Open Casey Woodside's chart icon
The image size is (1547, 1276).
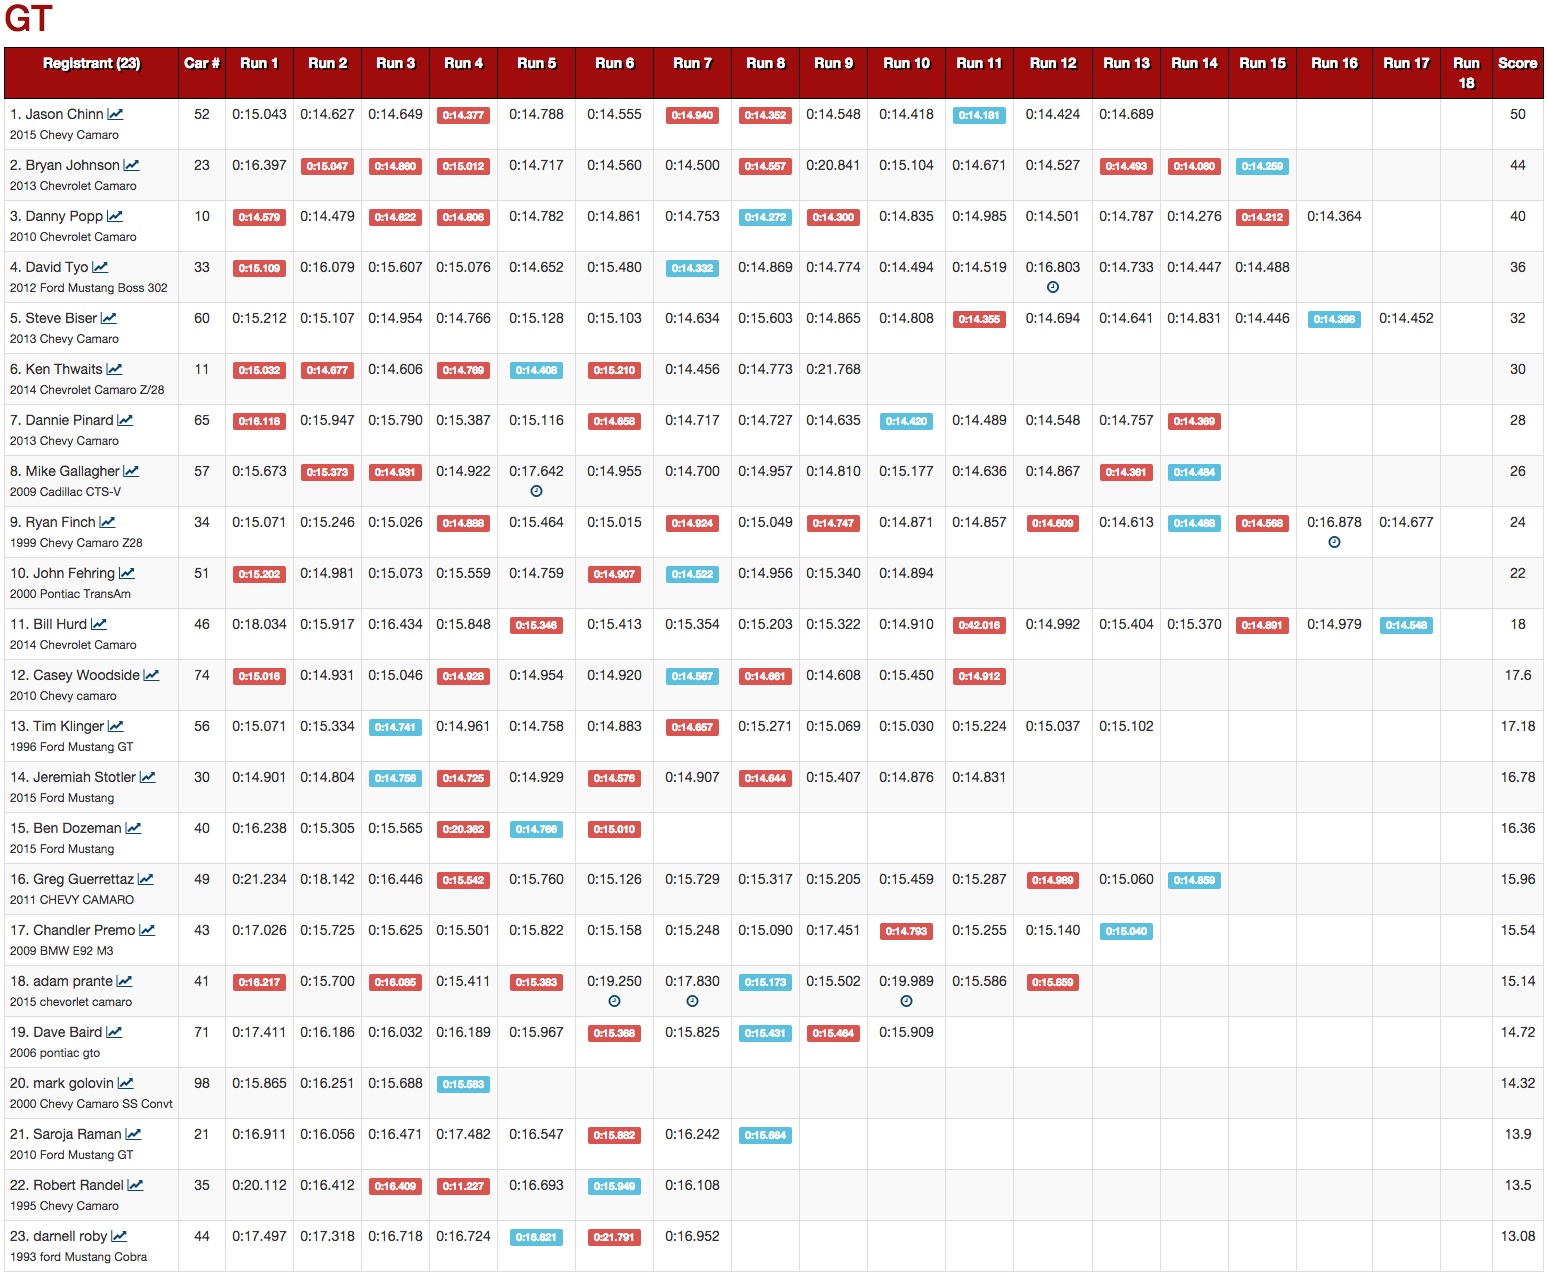tap(151, 676)
